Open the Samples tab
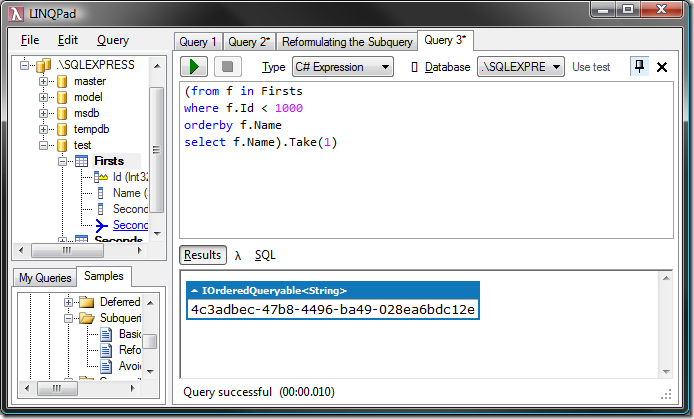 pos(104,276)
